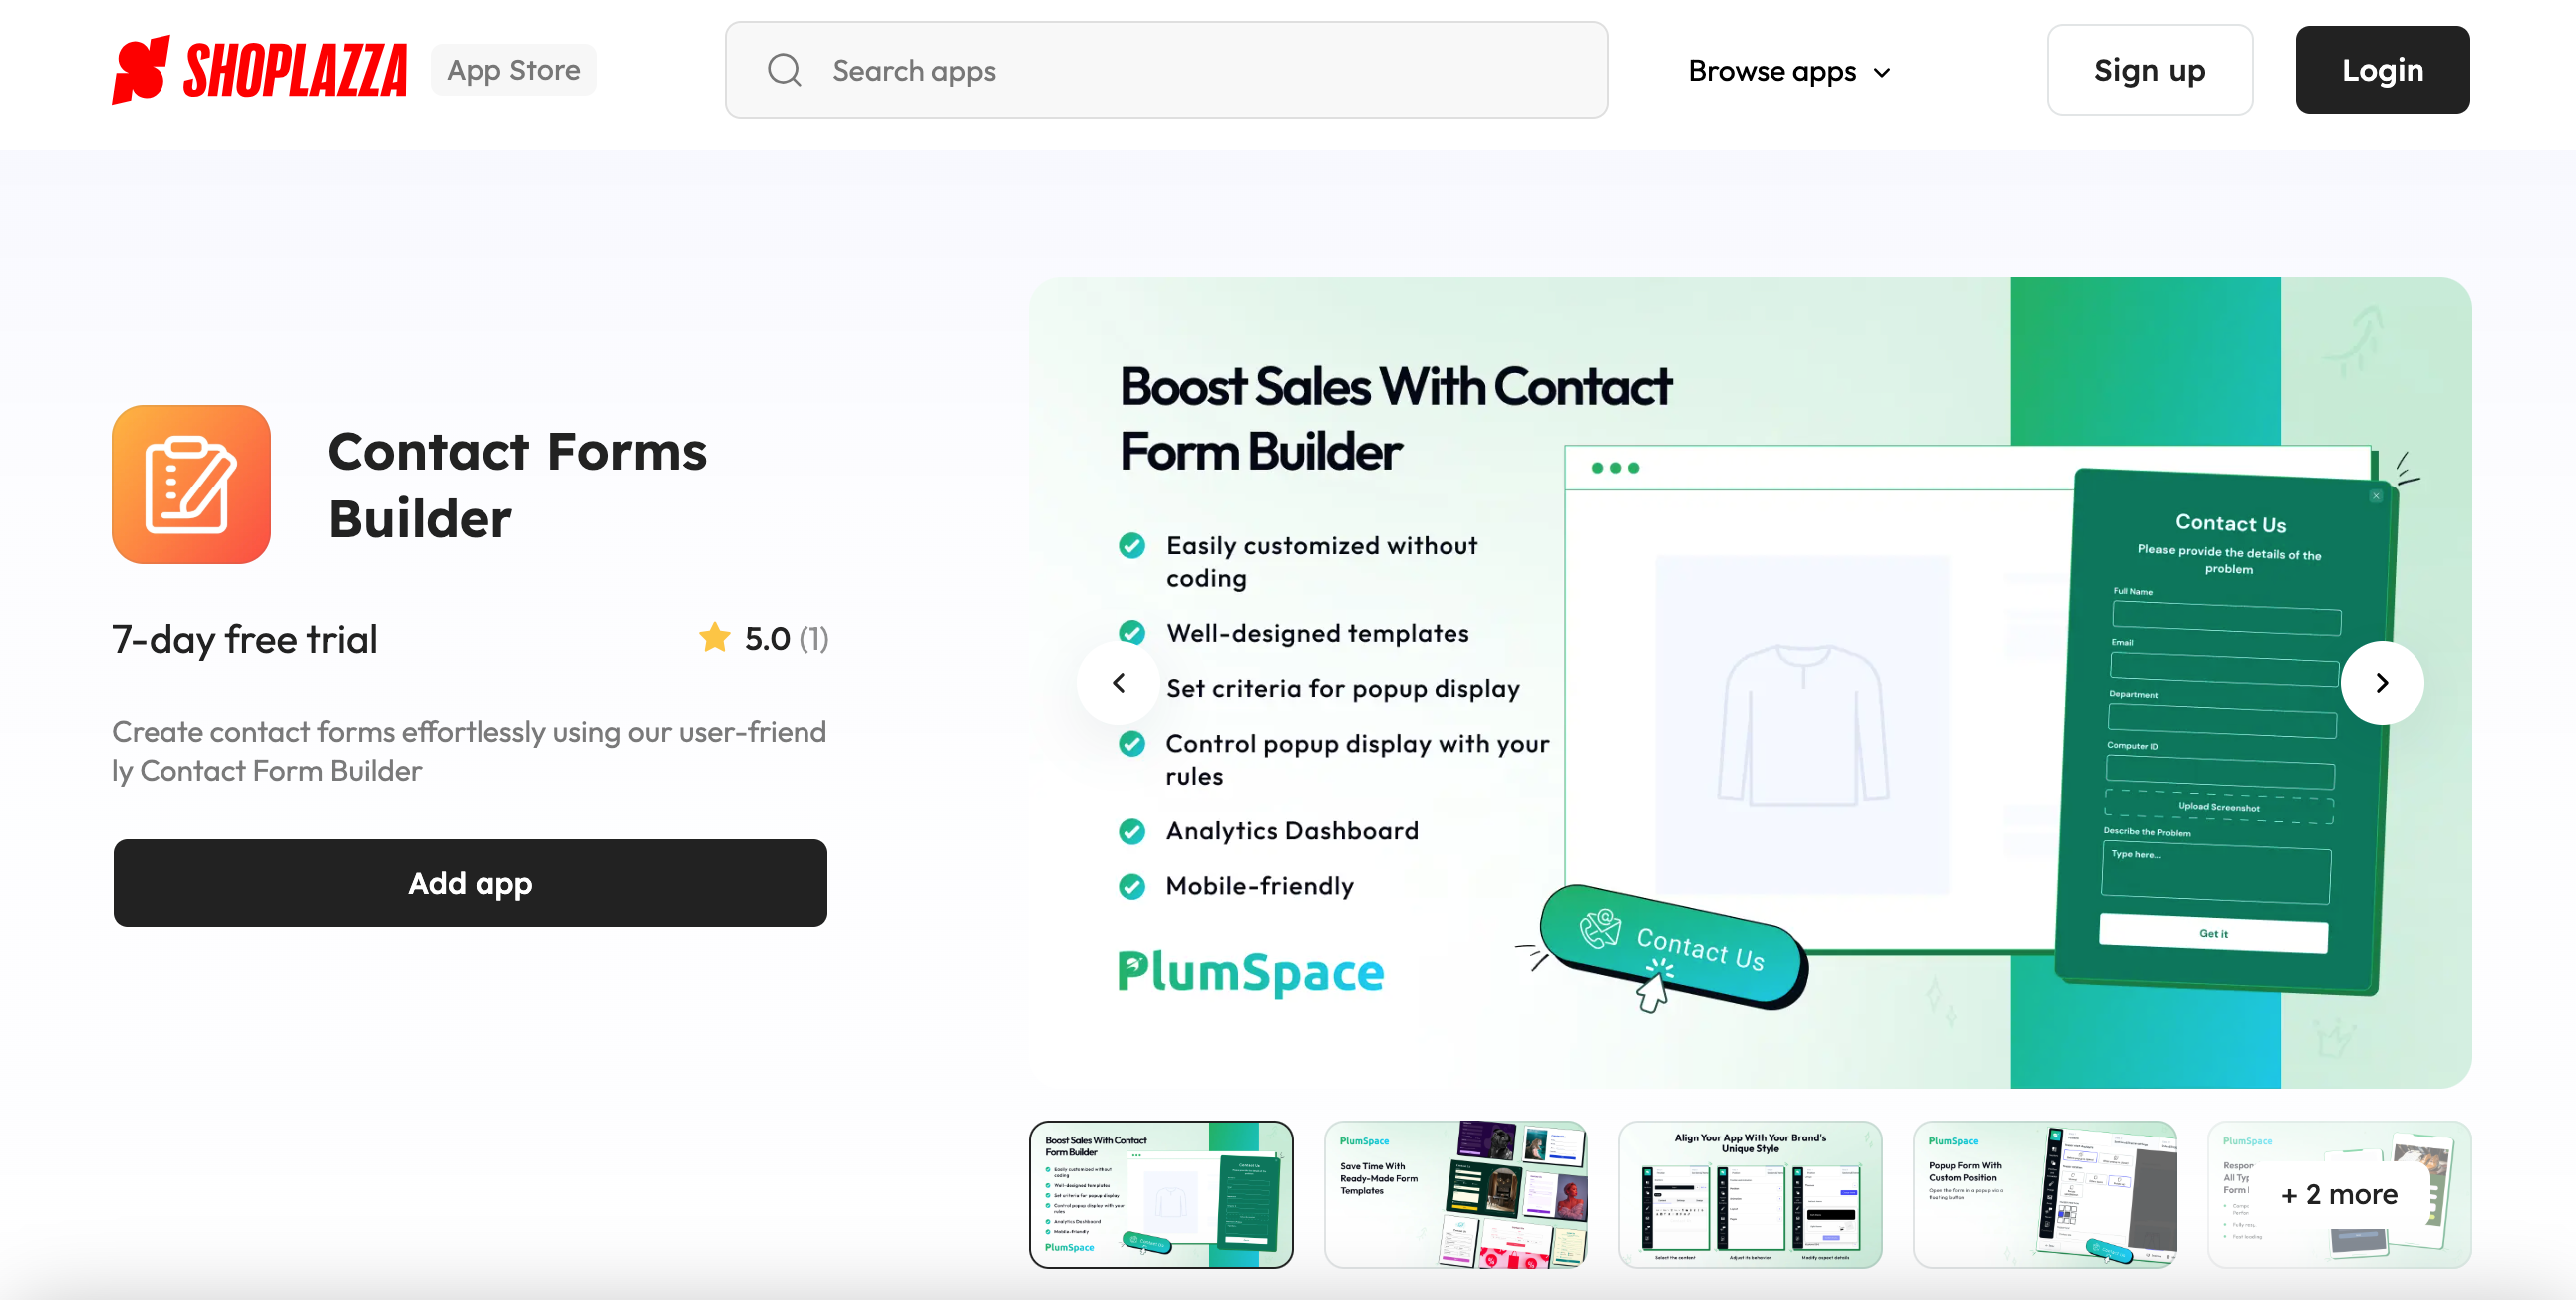Click the right carousel navigation arrow
This screenshot has height=1300, width=2576.
coord(2382,680)
